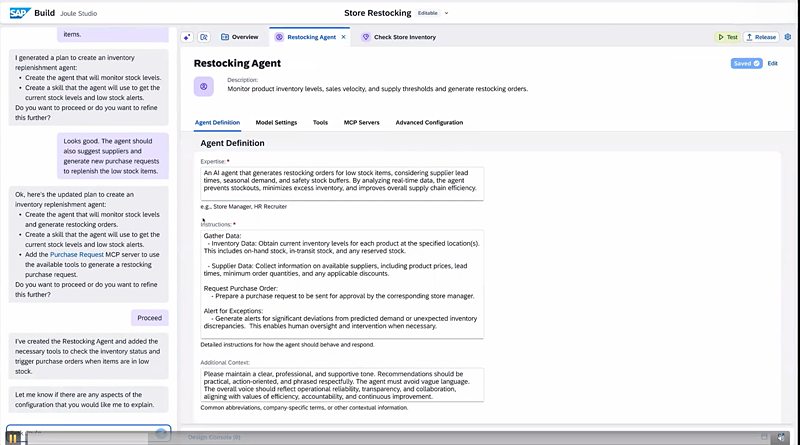Click the volume speaker icon in the player

tap(781, 437)
